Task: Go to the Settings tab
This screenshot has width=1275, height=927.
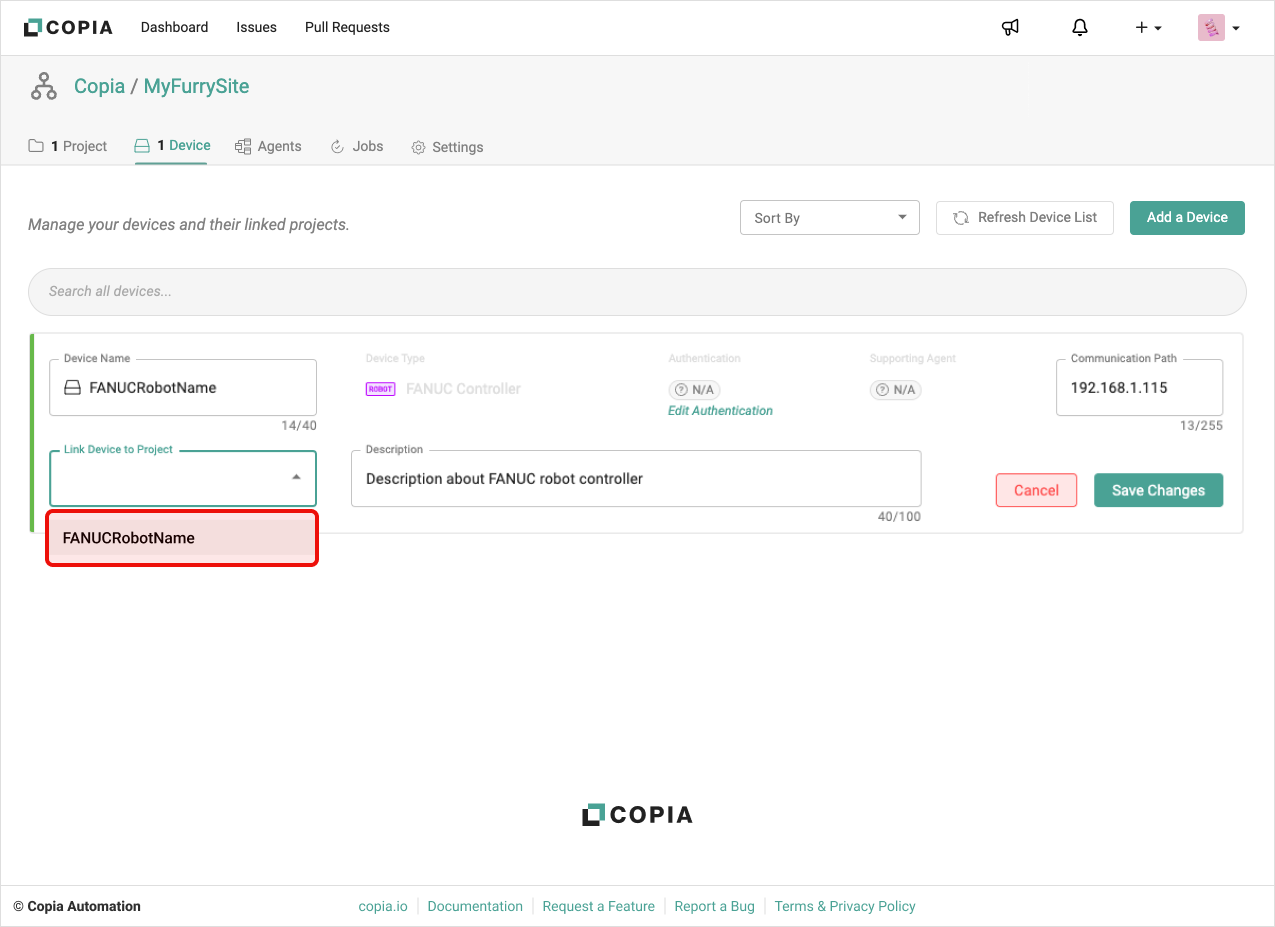Action: click(x=447, y=147)
